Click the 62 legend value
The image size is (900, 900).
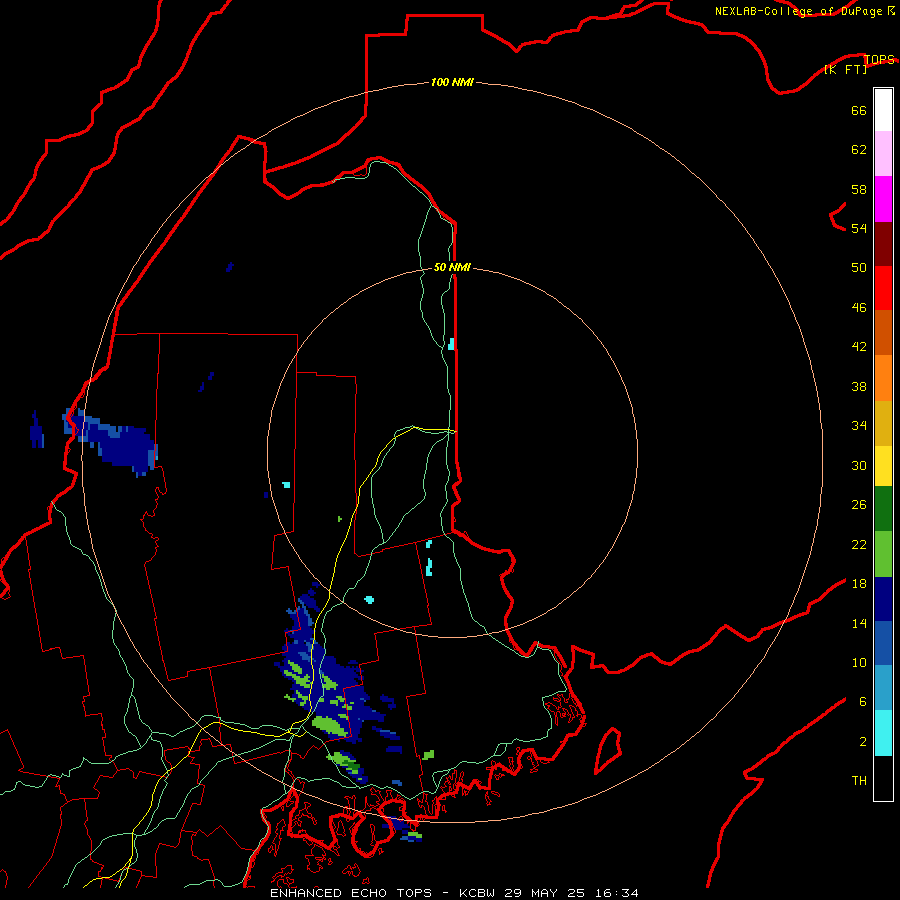click(859, 150)
